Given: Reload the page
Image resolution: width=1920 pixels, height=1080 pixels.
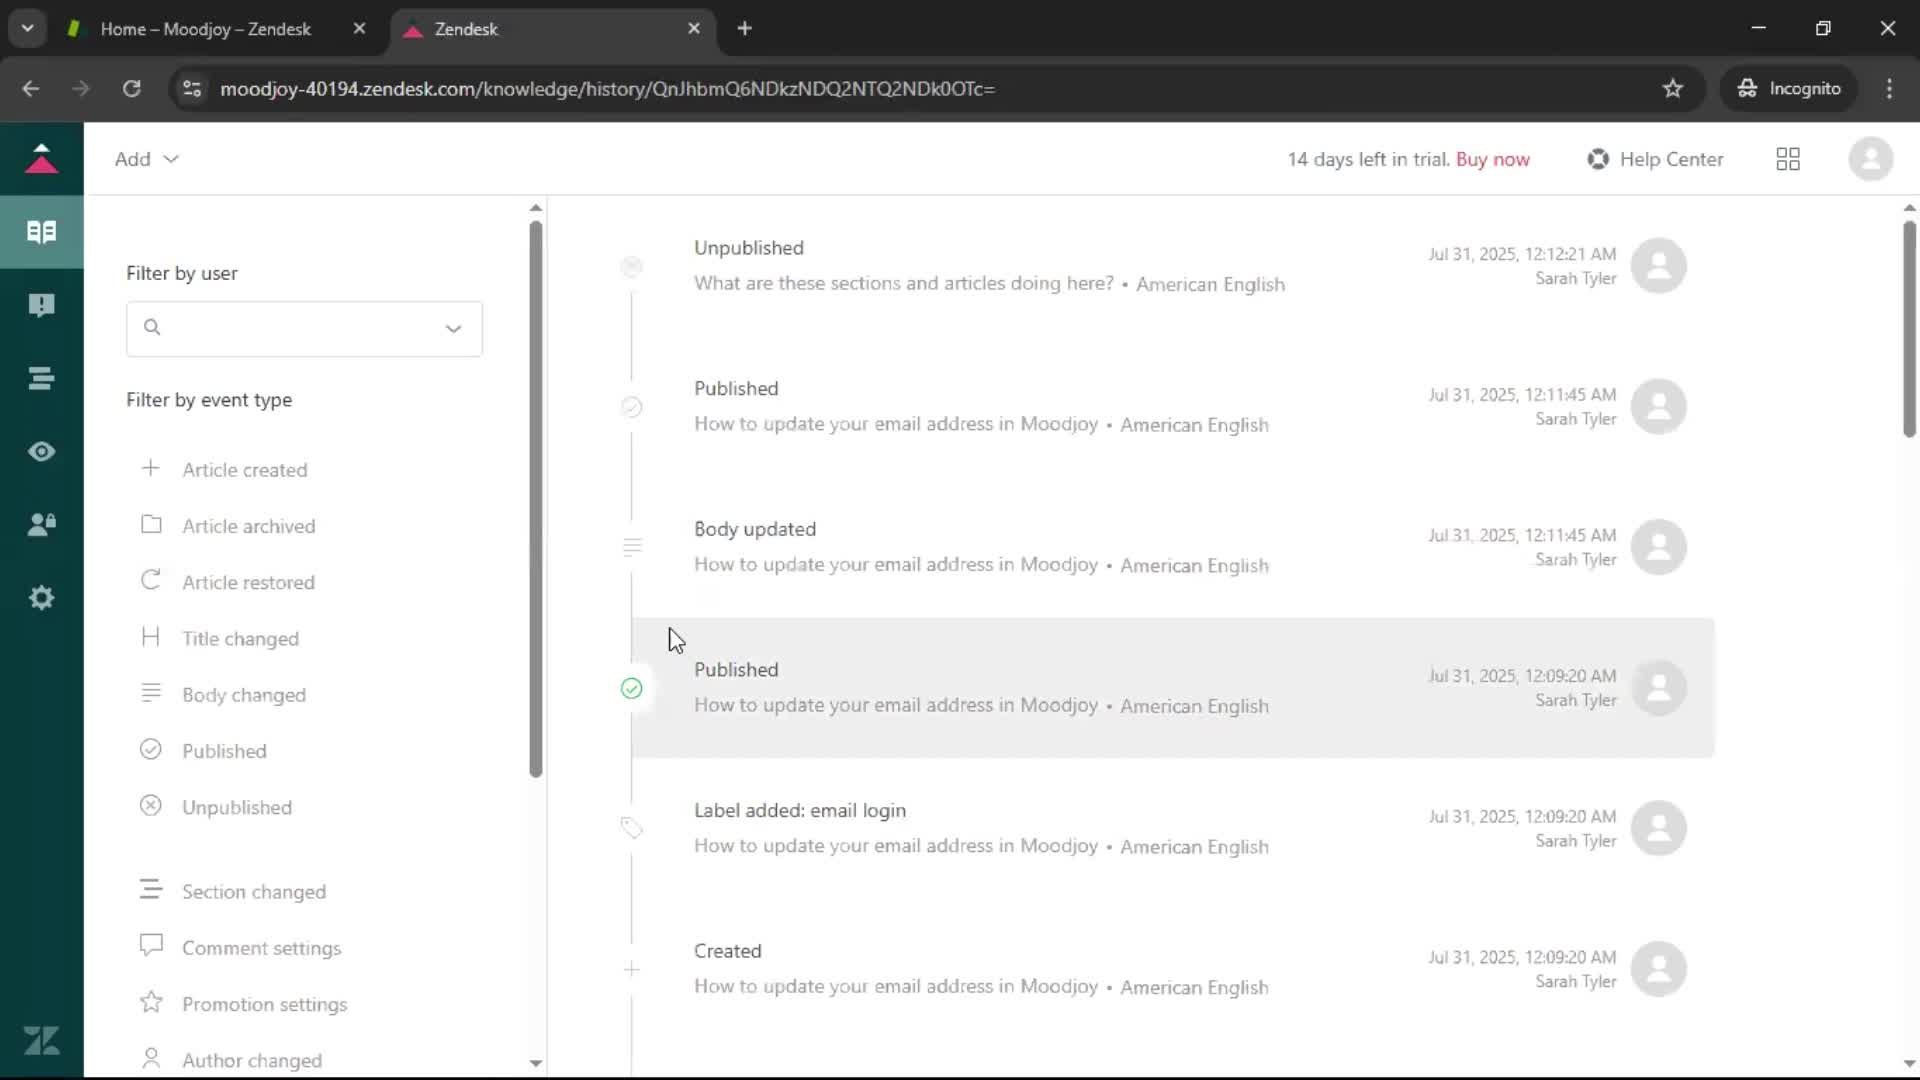Looking at the screenshot, I should coord(131,88).
